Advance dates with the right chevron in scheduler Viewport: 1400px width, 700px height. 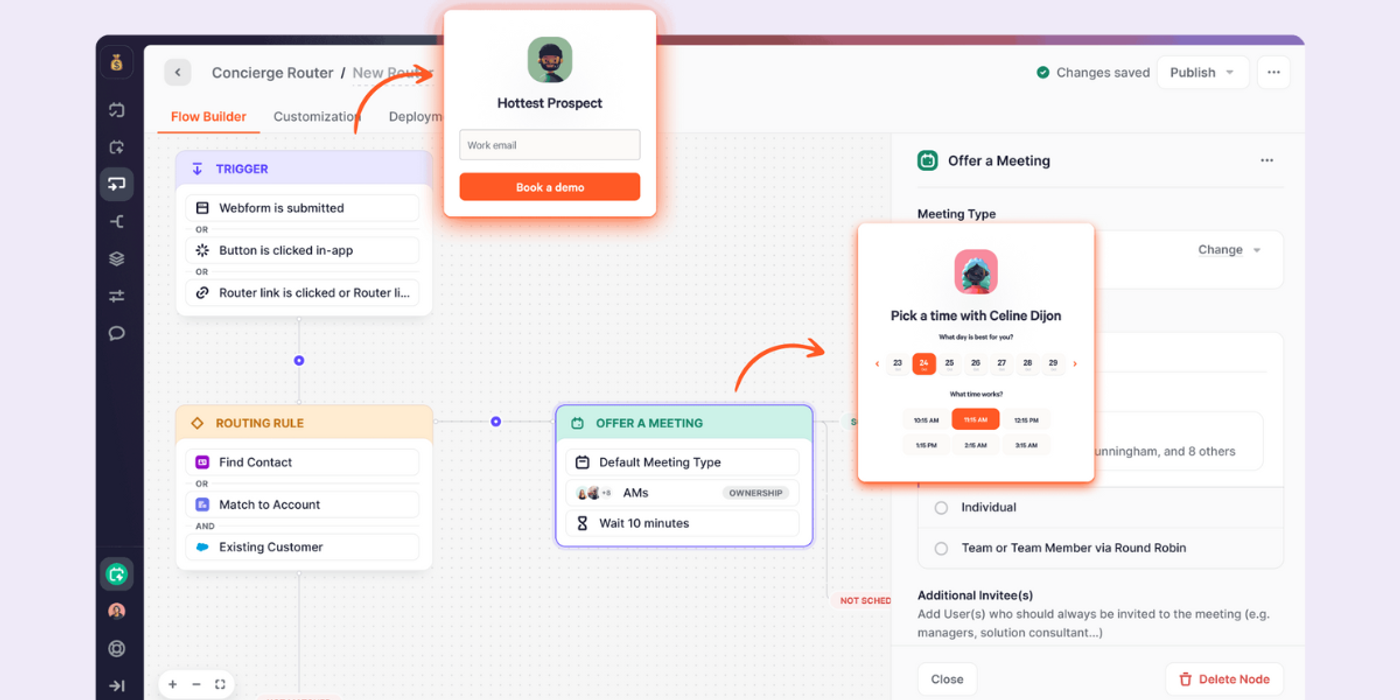point(1074,363)
